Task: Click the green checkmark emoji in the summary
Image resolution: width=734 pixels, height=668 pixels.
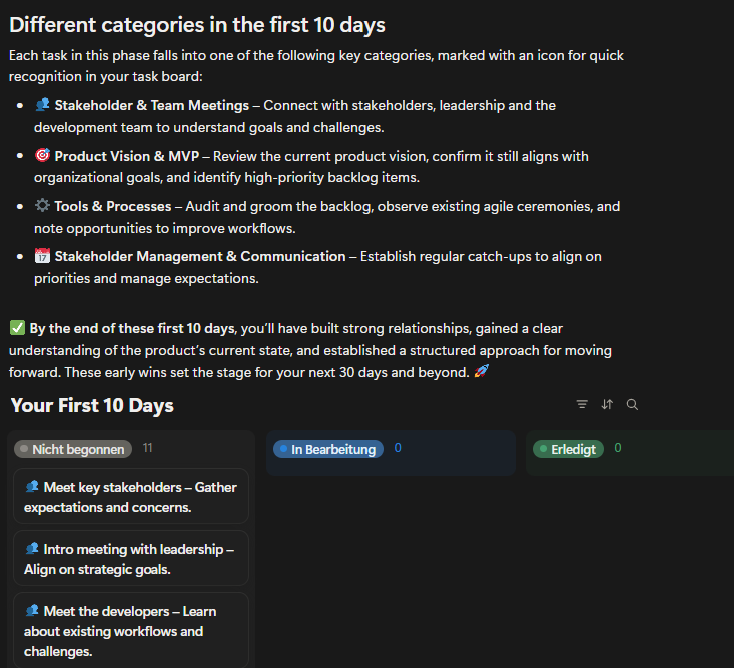Action: (17, 328)
